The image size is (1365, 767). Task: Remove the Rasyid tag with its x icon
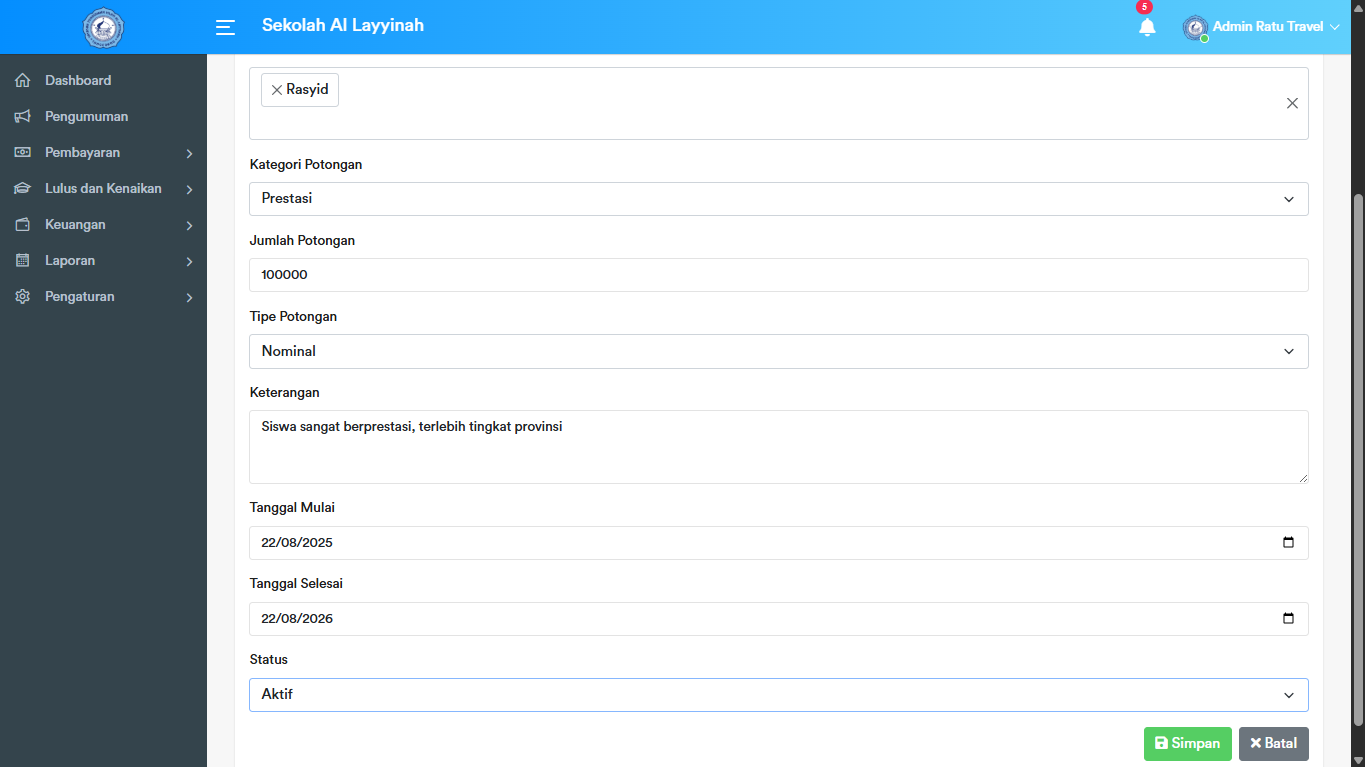point(277,90)
